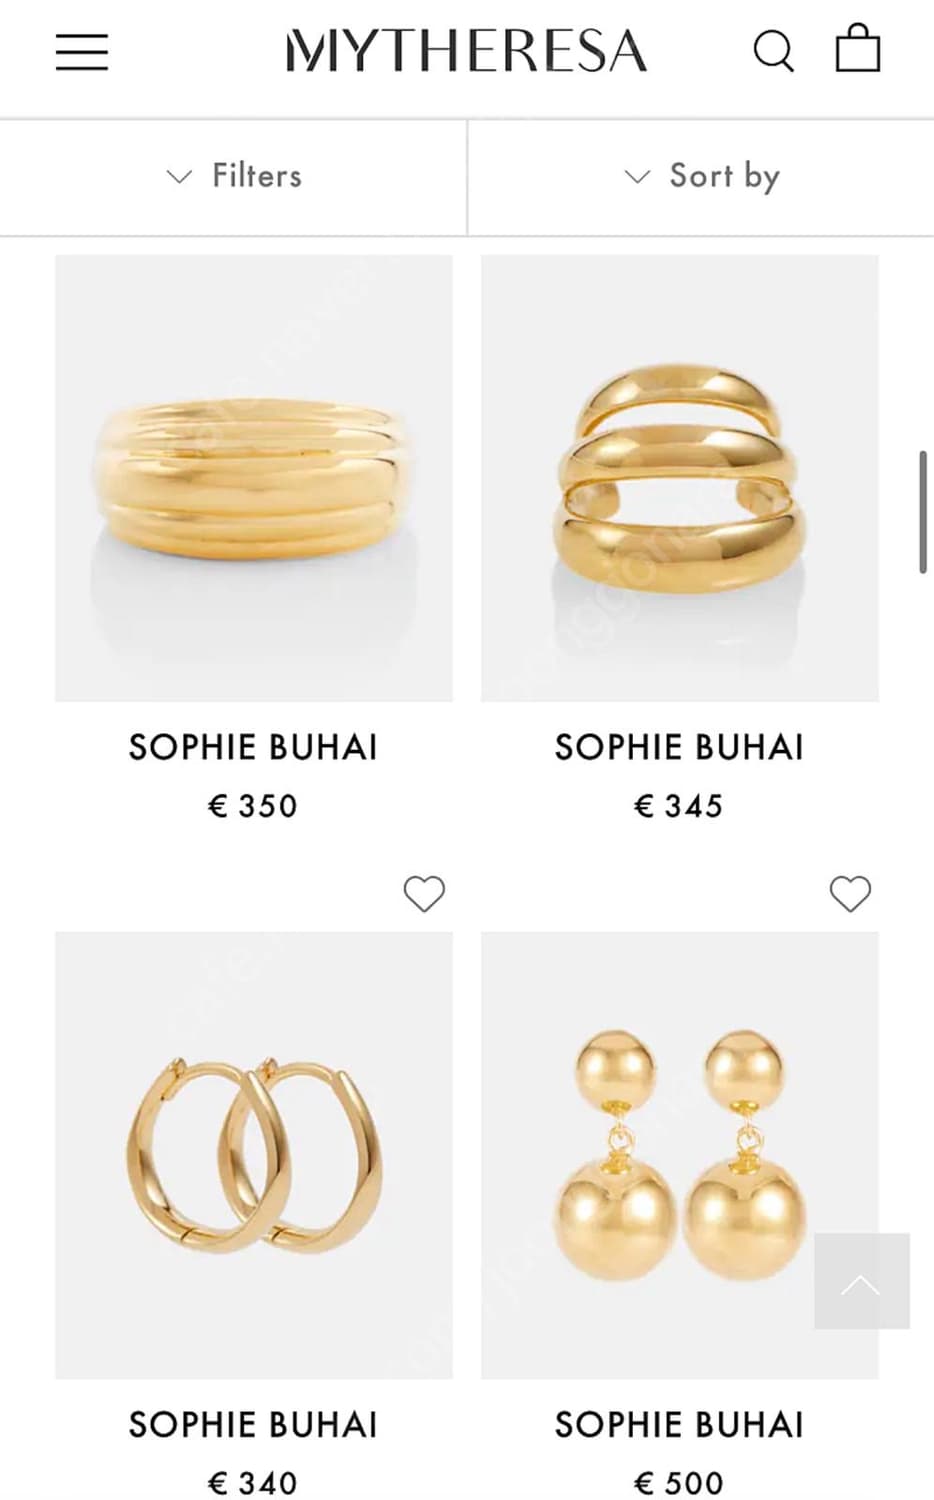Toggle wishlist heart above hoop earrings
This screenshot has width=934, height=1500.
click(x=424, y=893)
